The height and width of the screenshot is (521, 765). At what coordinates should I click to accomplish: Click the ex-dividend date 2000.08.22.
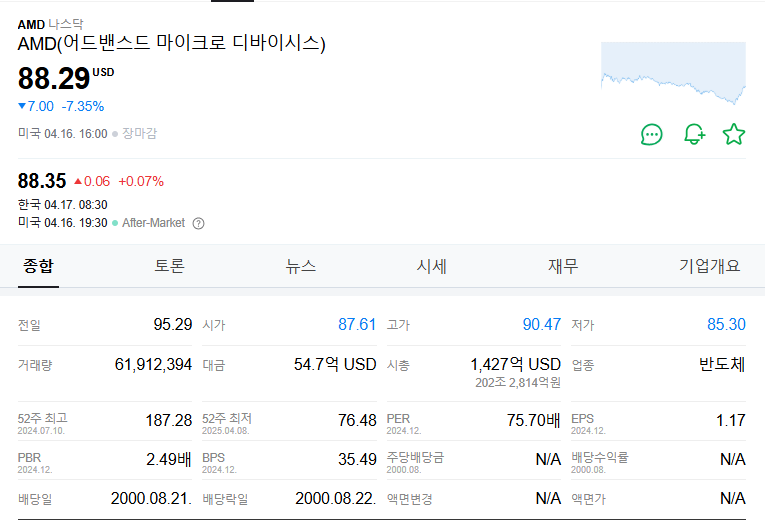(x=336, y=499)
